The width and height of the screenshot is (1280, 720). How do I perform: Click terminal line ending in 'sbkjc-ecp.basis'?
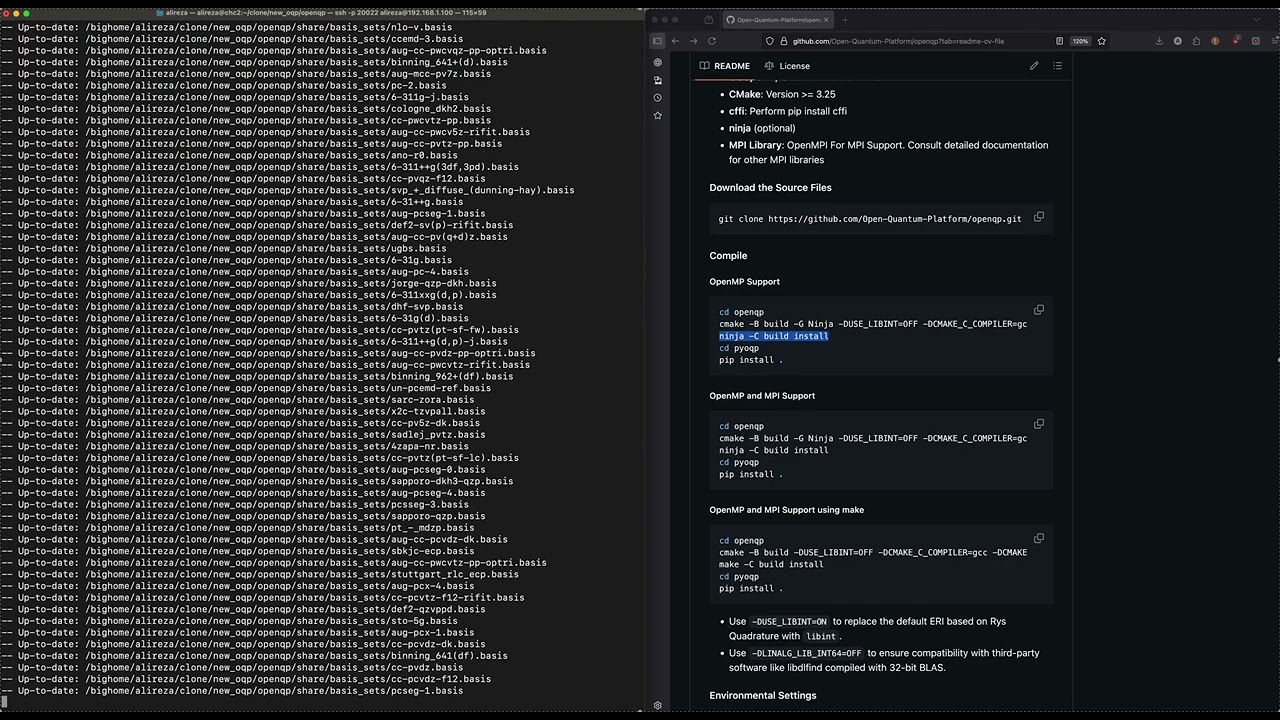(238, 551)
